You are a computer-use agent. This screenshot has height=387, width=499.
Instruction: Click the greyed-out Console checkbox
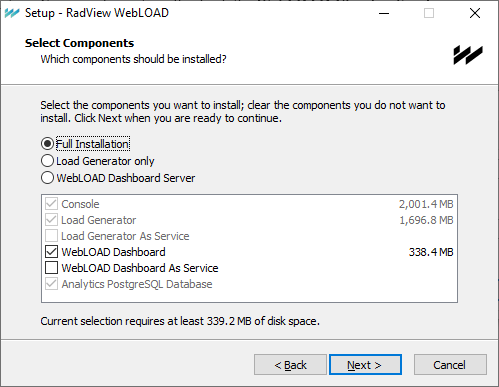51,204
